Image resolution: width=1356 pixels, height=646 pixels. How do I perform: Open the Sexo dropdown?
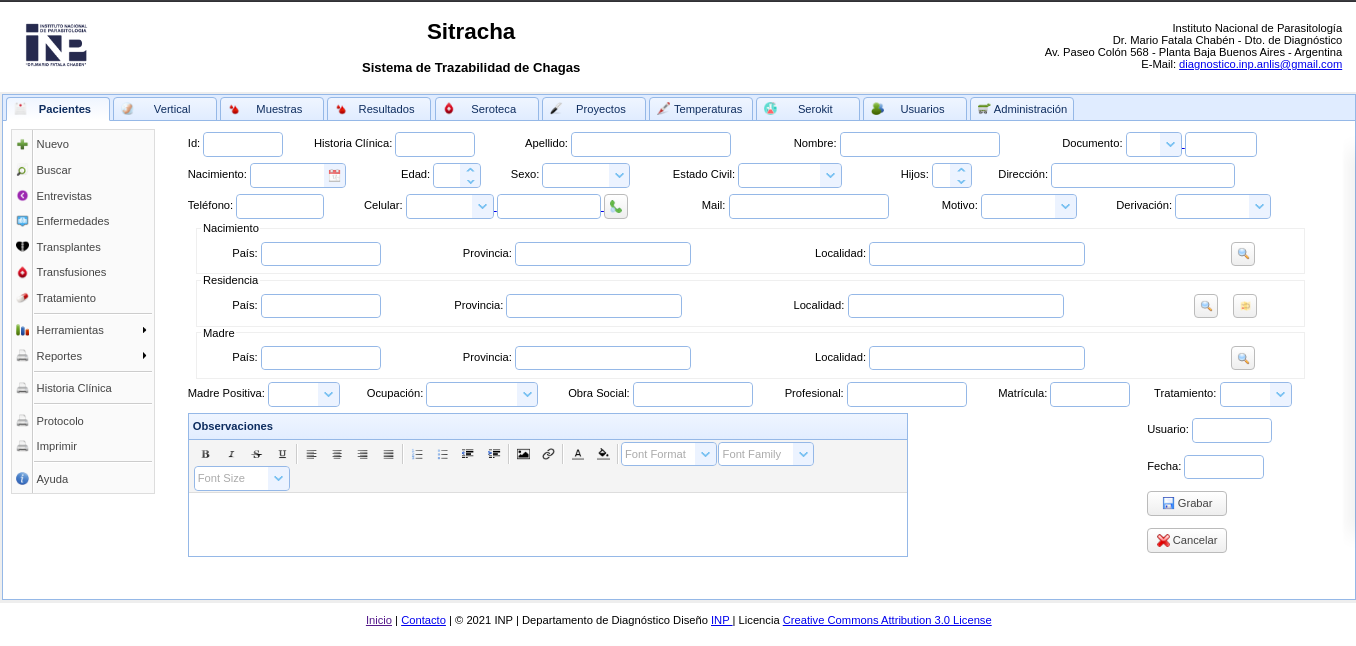(619, 176)
